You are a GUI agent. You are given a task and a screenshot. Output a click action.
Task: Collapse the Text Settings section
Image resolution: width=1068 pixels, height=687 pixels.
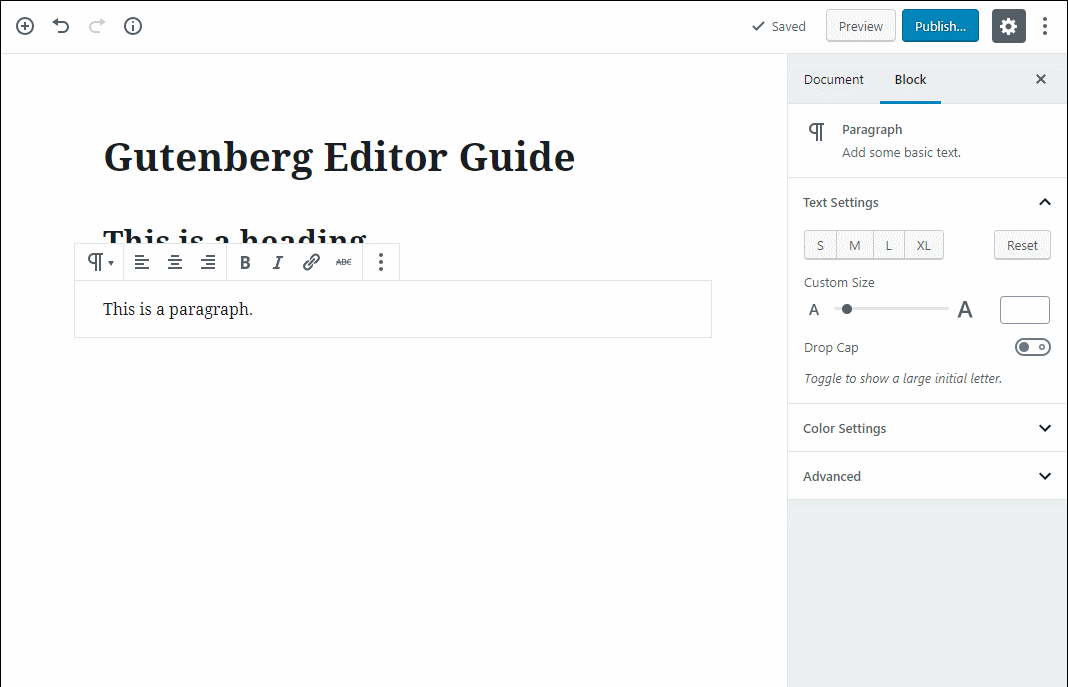(x=927, y=202)
